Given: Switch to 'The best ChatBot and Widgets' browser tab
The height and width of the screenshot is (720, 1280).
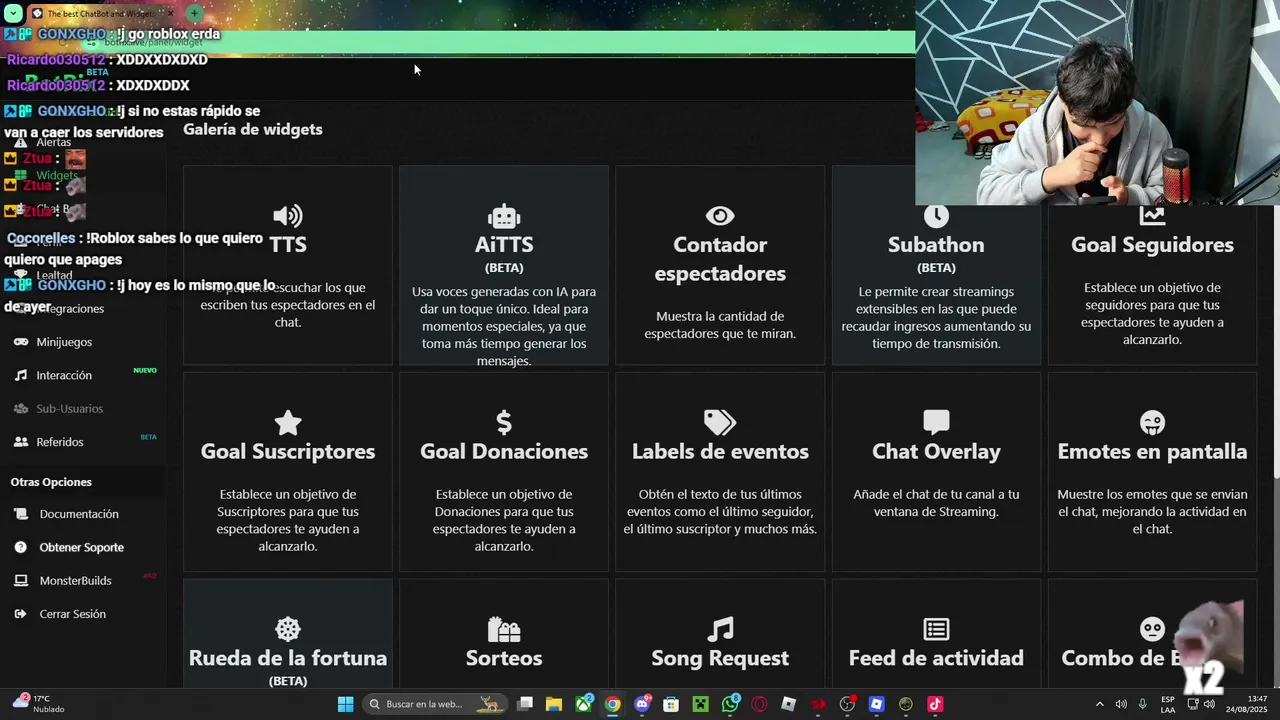Looking at the screenshot, I should click(100, 13).
